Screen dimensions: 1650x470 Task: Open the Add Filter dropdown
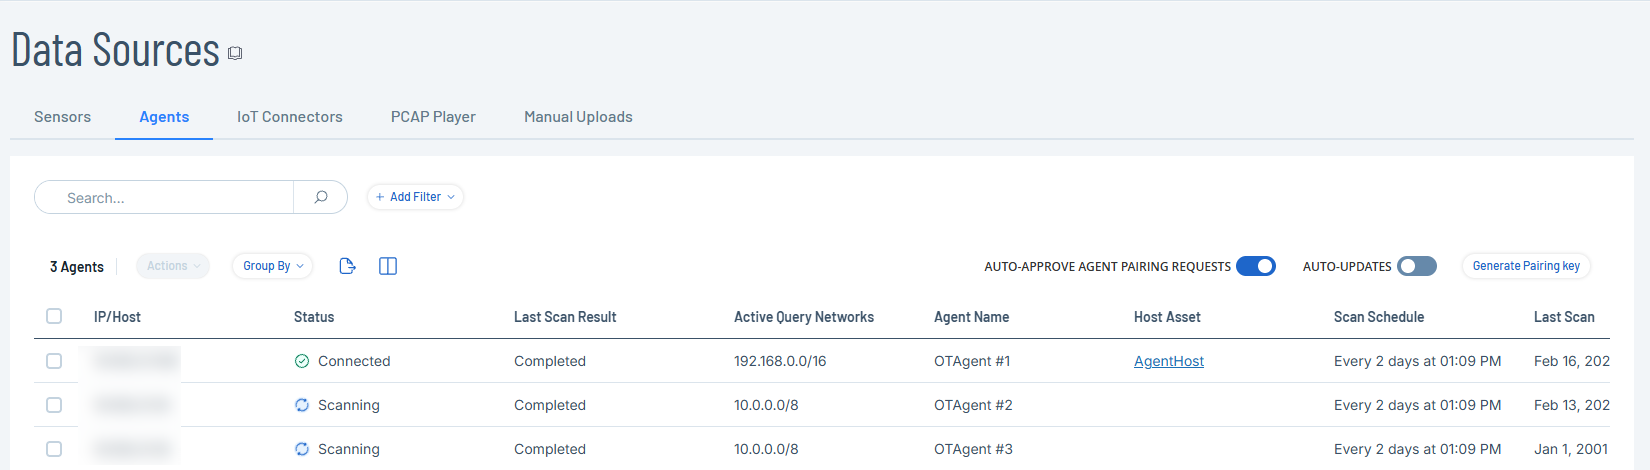pos(415,197)
